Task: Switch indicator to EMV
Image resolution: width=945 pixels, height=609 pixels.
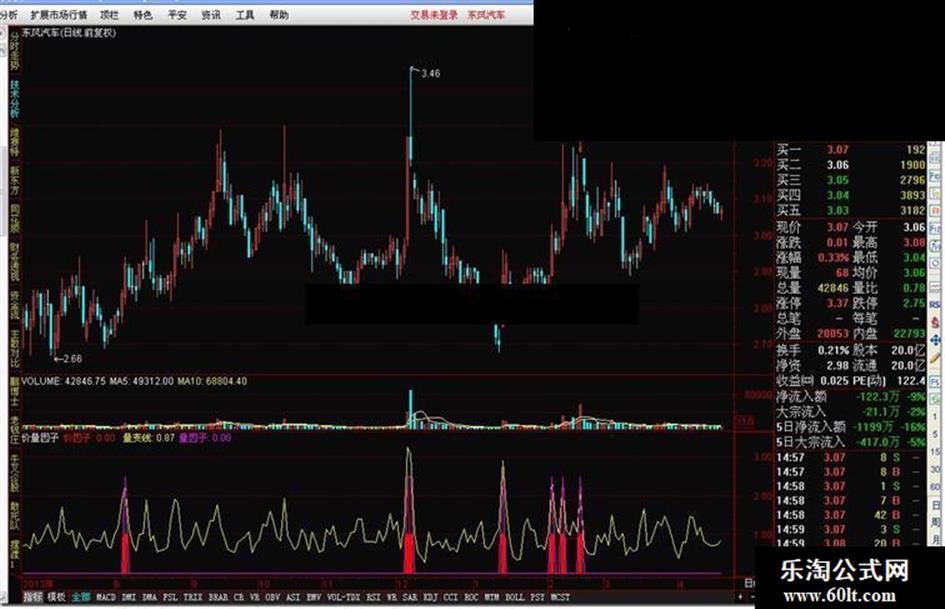Action: (313, 597)
